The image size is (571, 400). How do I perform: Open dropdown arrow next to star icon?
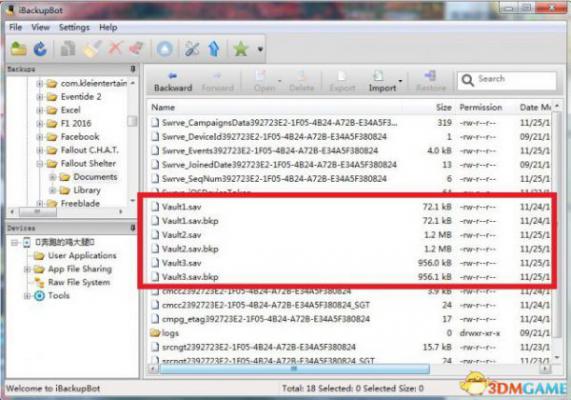pyautogui.click(x=260, y=49)
